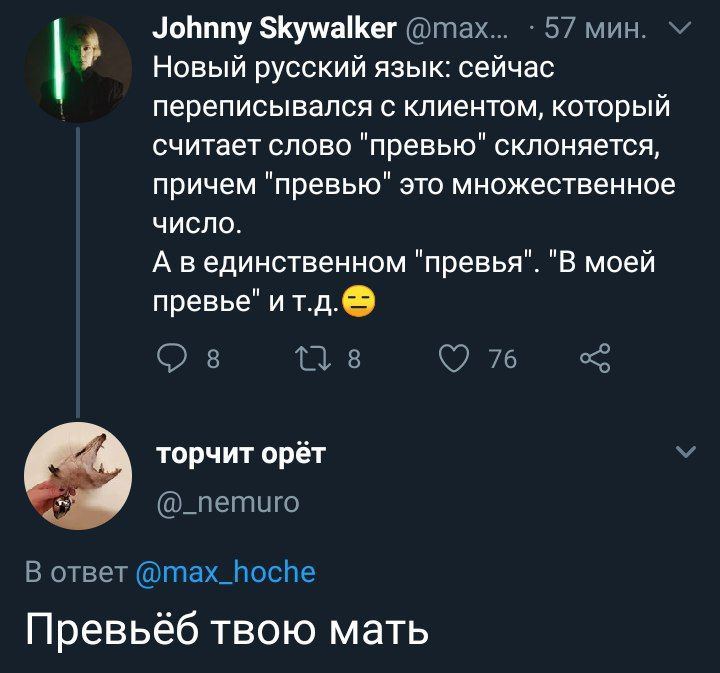Click the торчит орёт display name

(240, 455)
